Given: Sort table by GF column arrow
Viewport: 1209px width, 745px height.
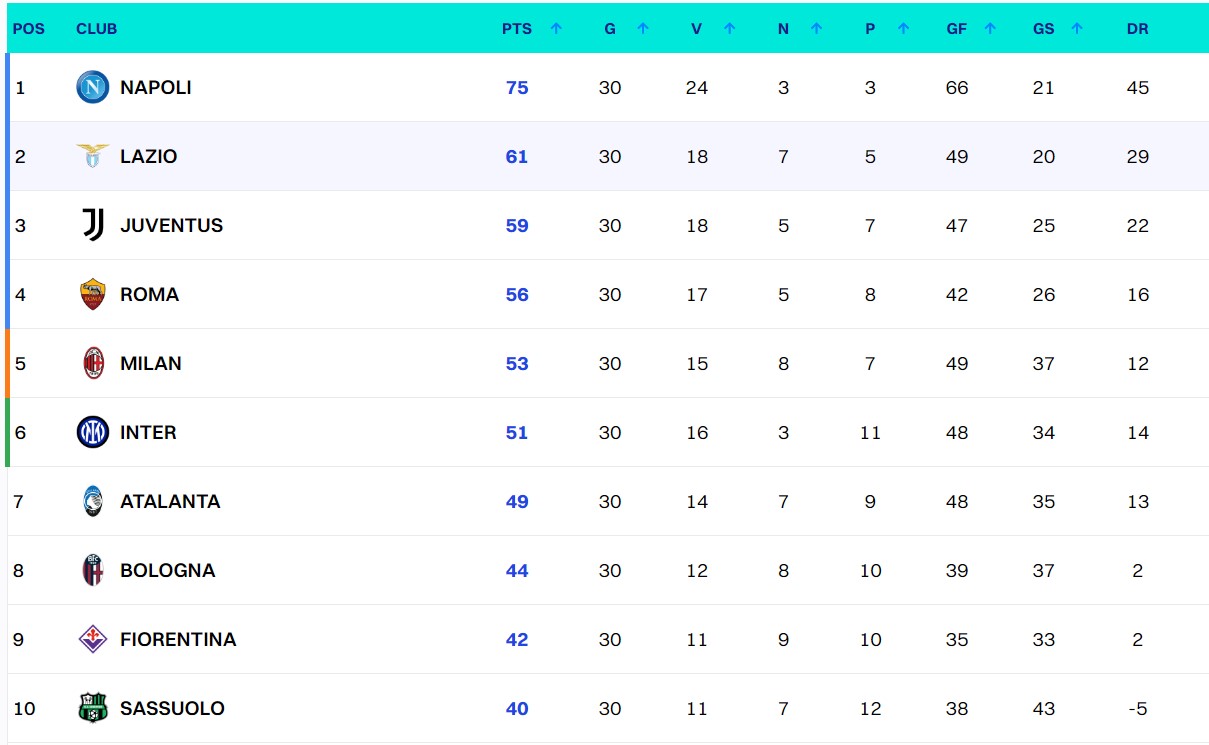Looking at the screenshot, I should point(990,29).
